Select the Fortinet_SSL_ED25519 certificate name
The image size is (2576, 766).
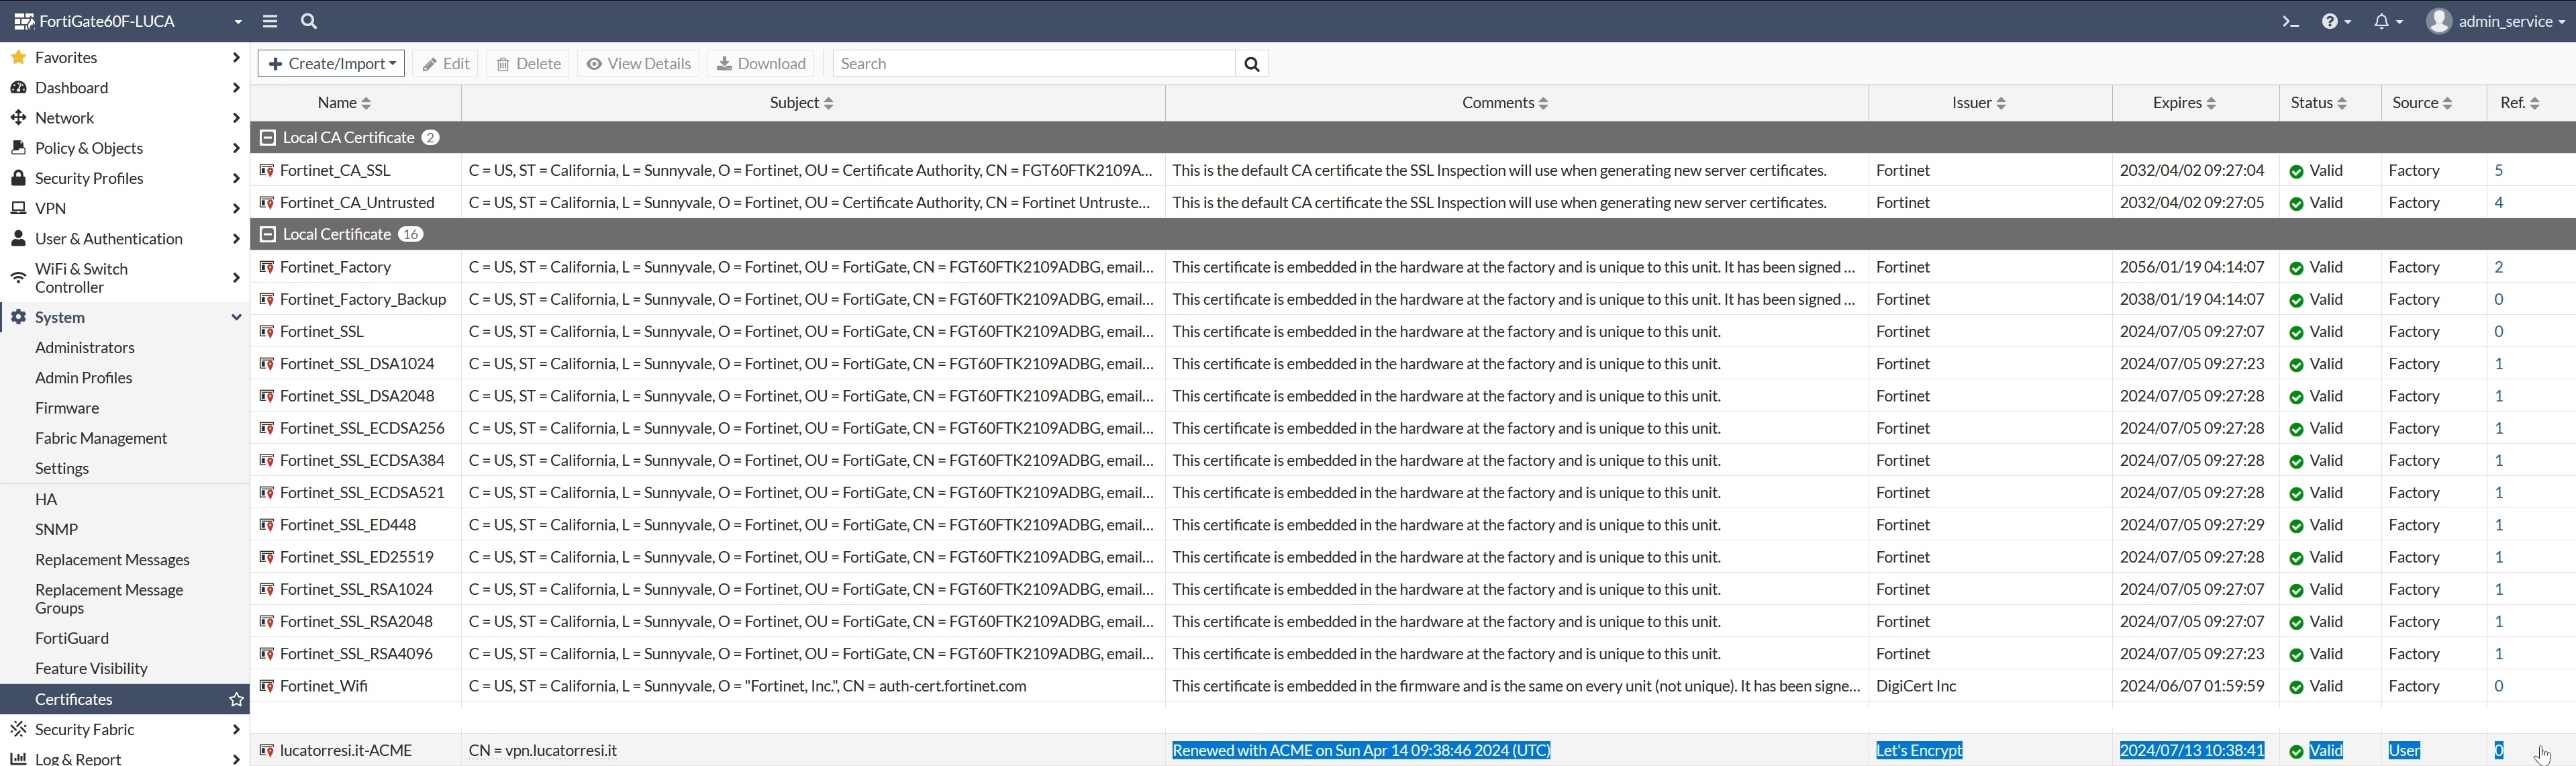[x=357, y=557]
